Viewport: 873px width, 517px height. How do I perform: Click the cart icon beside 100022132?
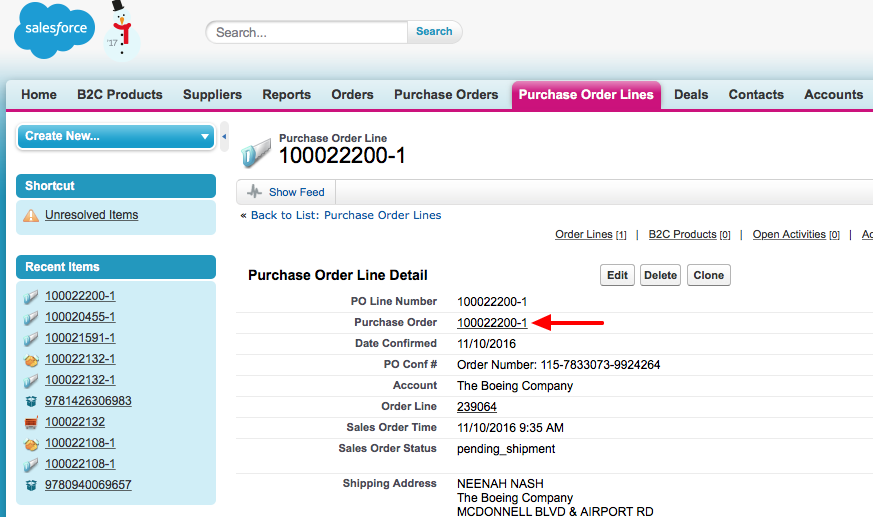click(x=31, y=422)
